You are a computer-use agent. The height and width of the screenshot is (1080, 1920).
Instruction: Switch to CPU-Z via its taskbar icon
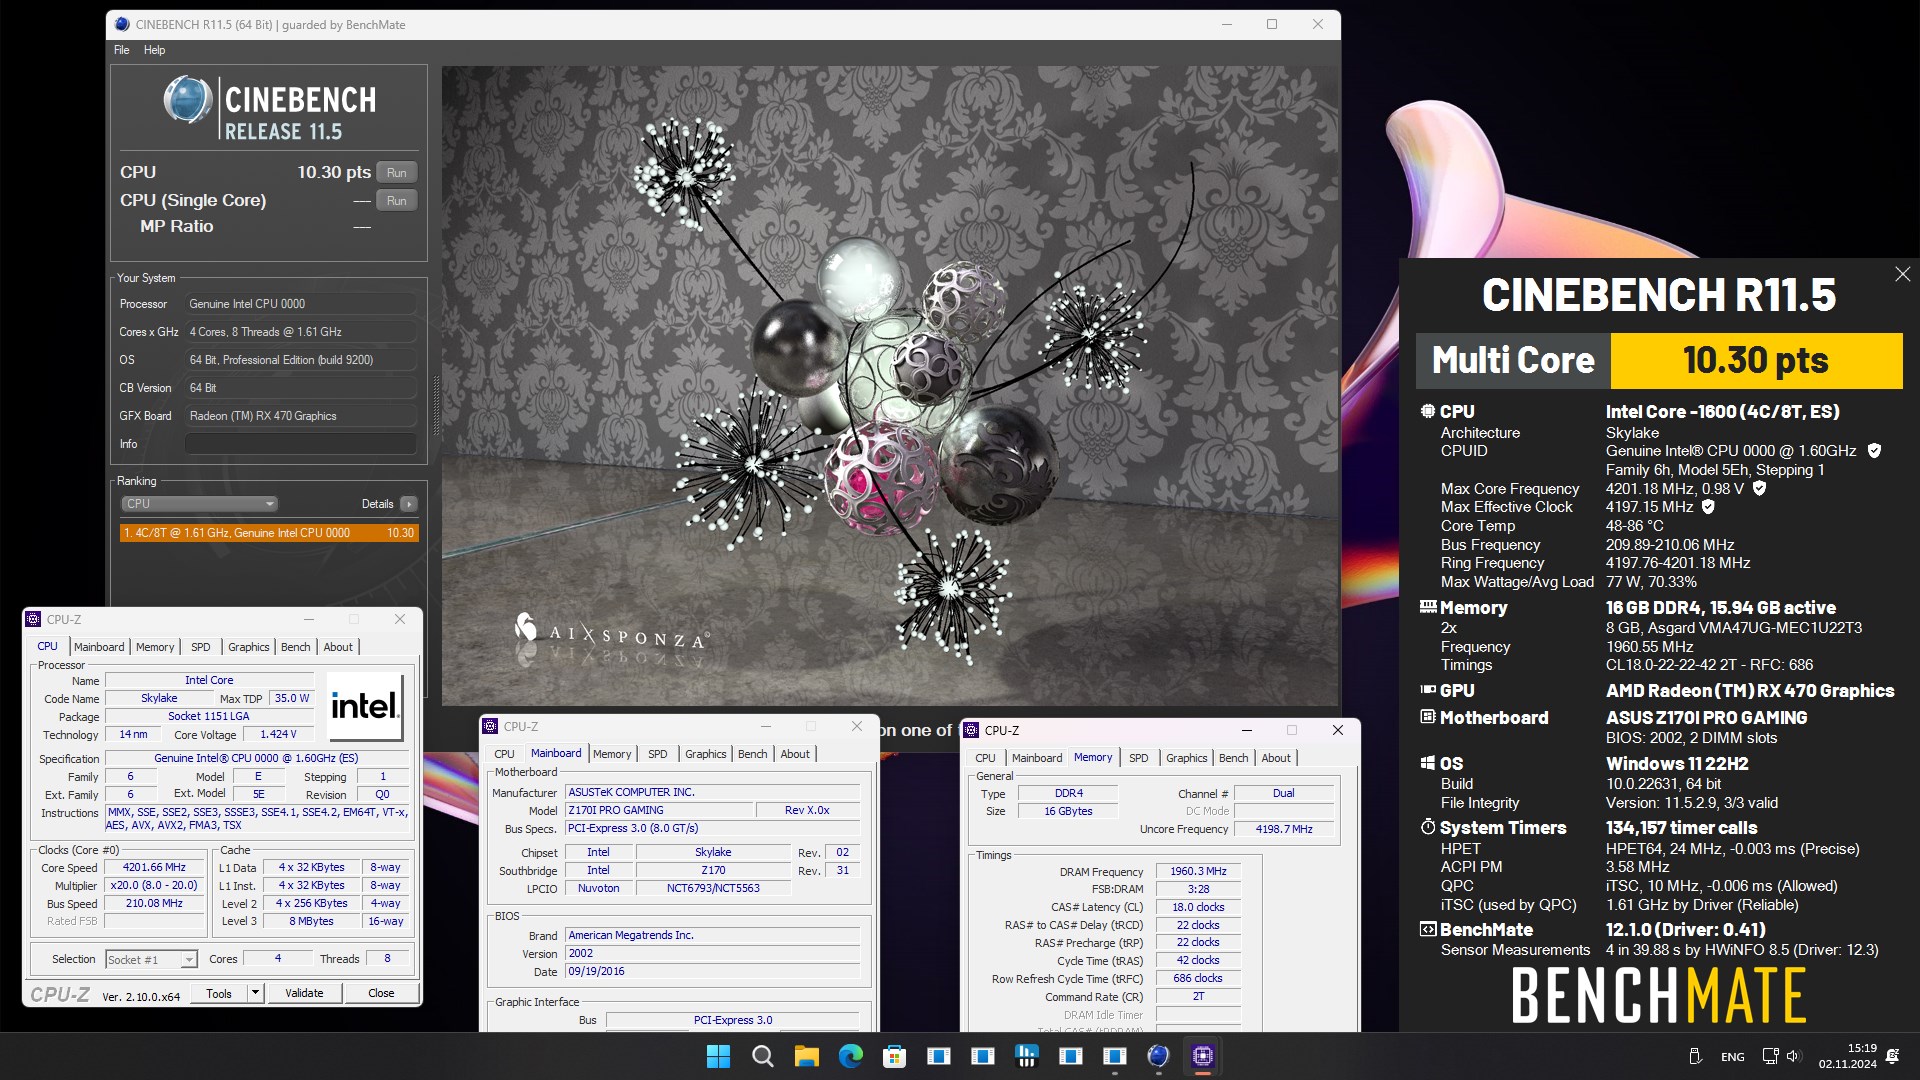(x=1202, y=1056)
